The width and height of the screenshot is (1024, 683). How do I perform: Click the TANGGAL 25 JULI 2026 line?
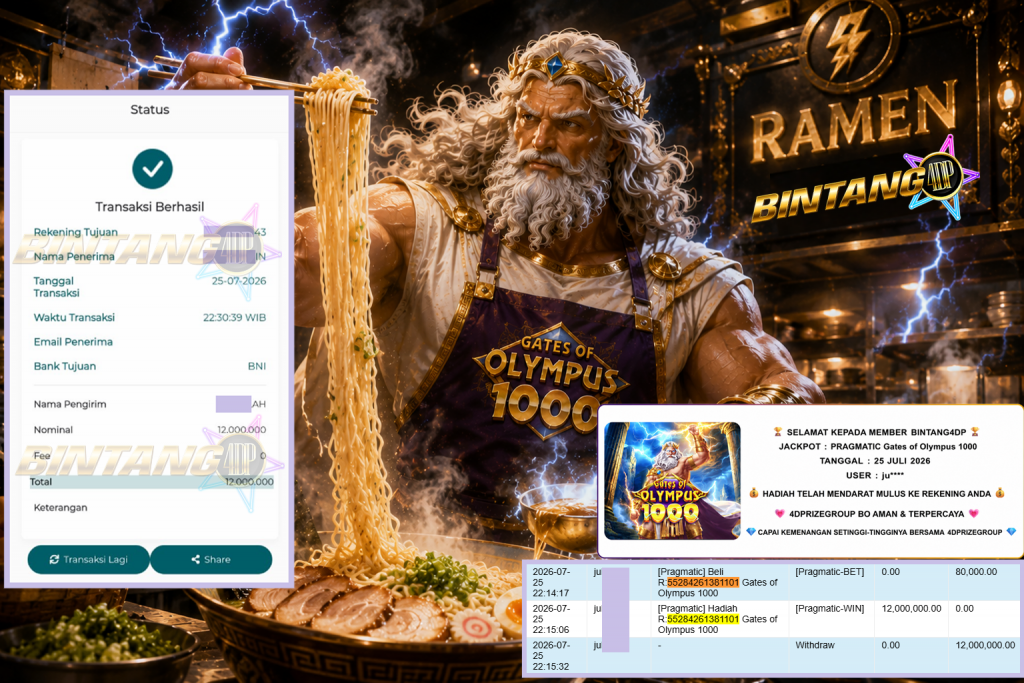click(x=874, y=461)
